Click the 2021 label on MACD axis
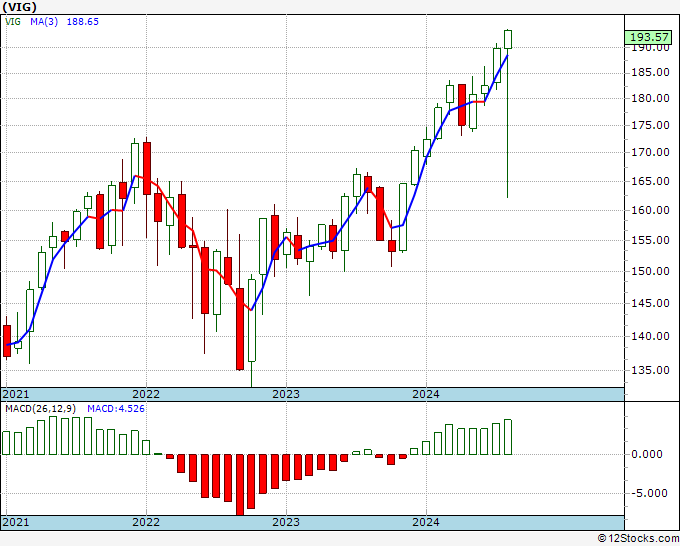Image resolution: width=680 pixels, height=546 pixels. [x=16, y=522]
